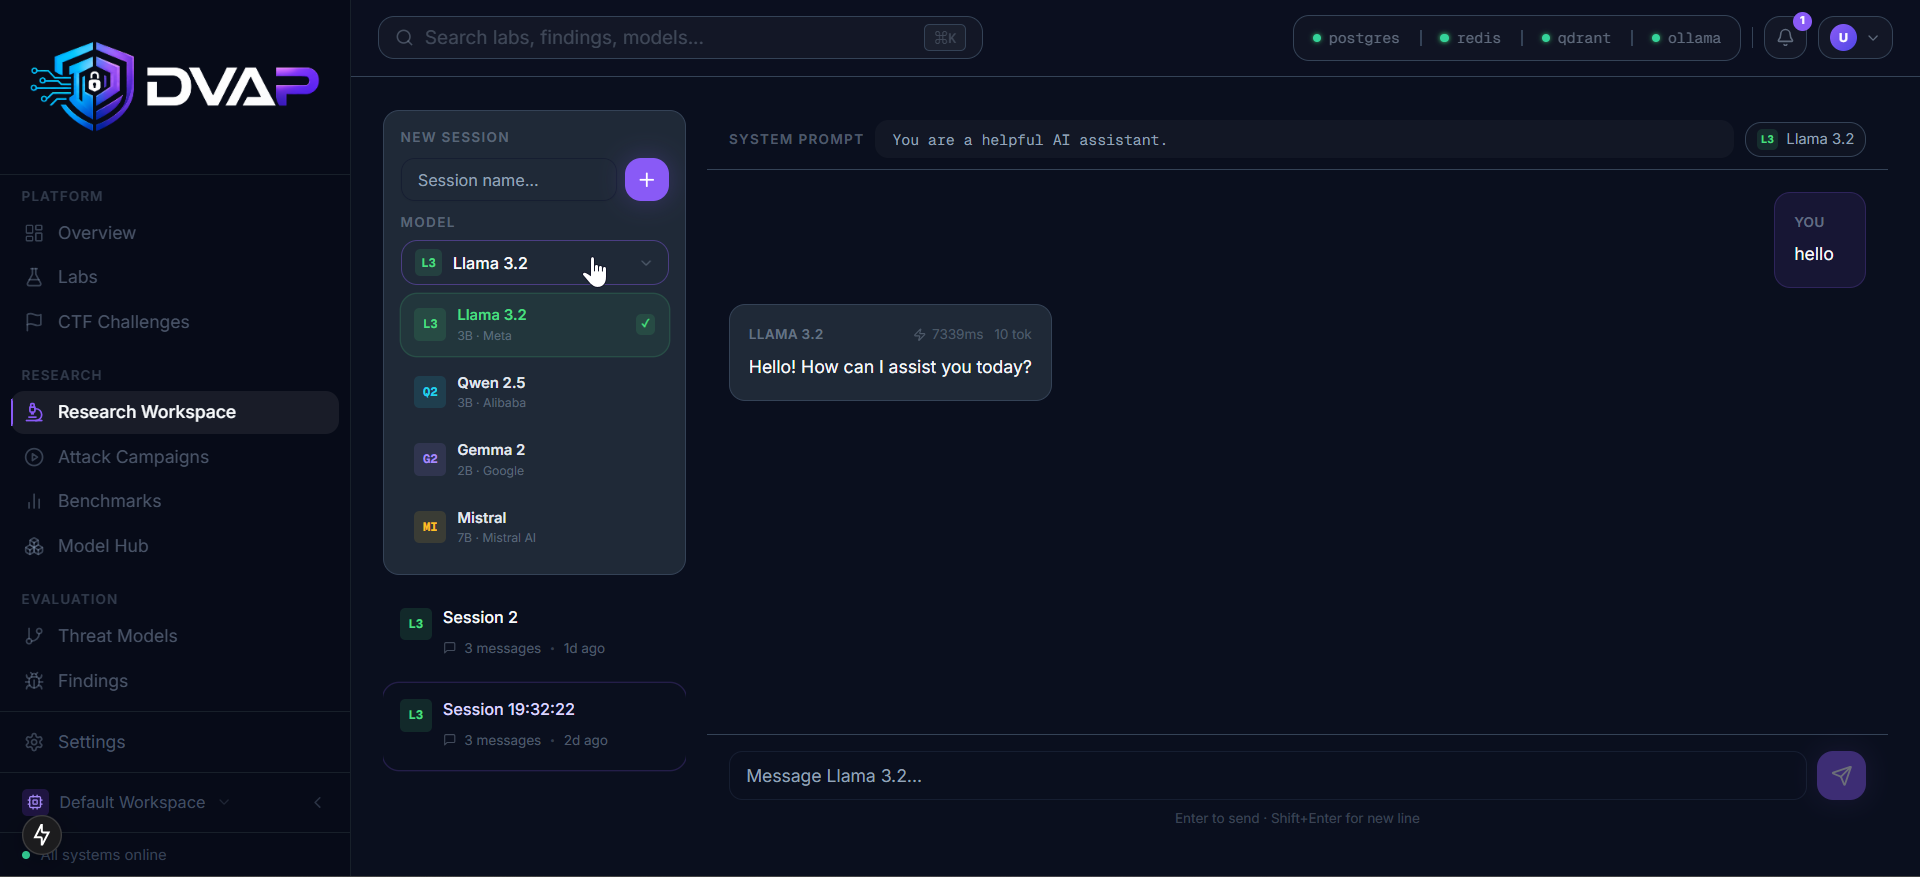Collapse the Llama 3.2 model dropdown
Viewport: 1920px width, 877px height.
[x=535, y=263]
